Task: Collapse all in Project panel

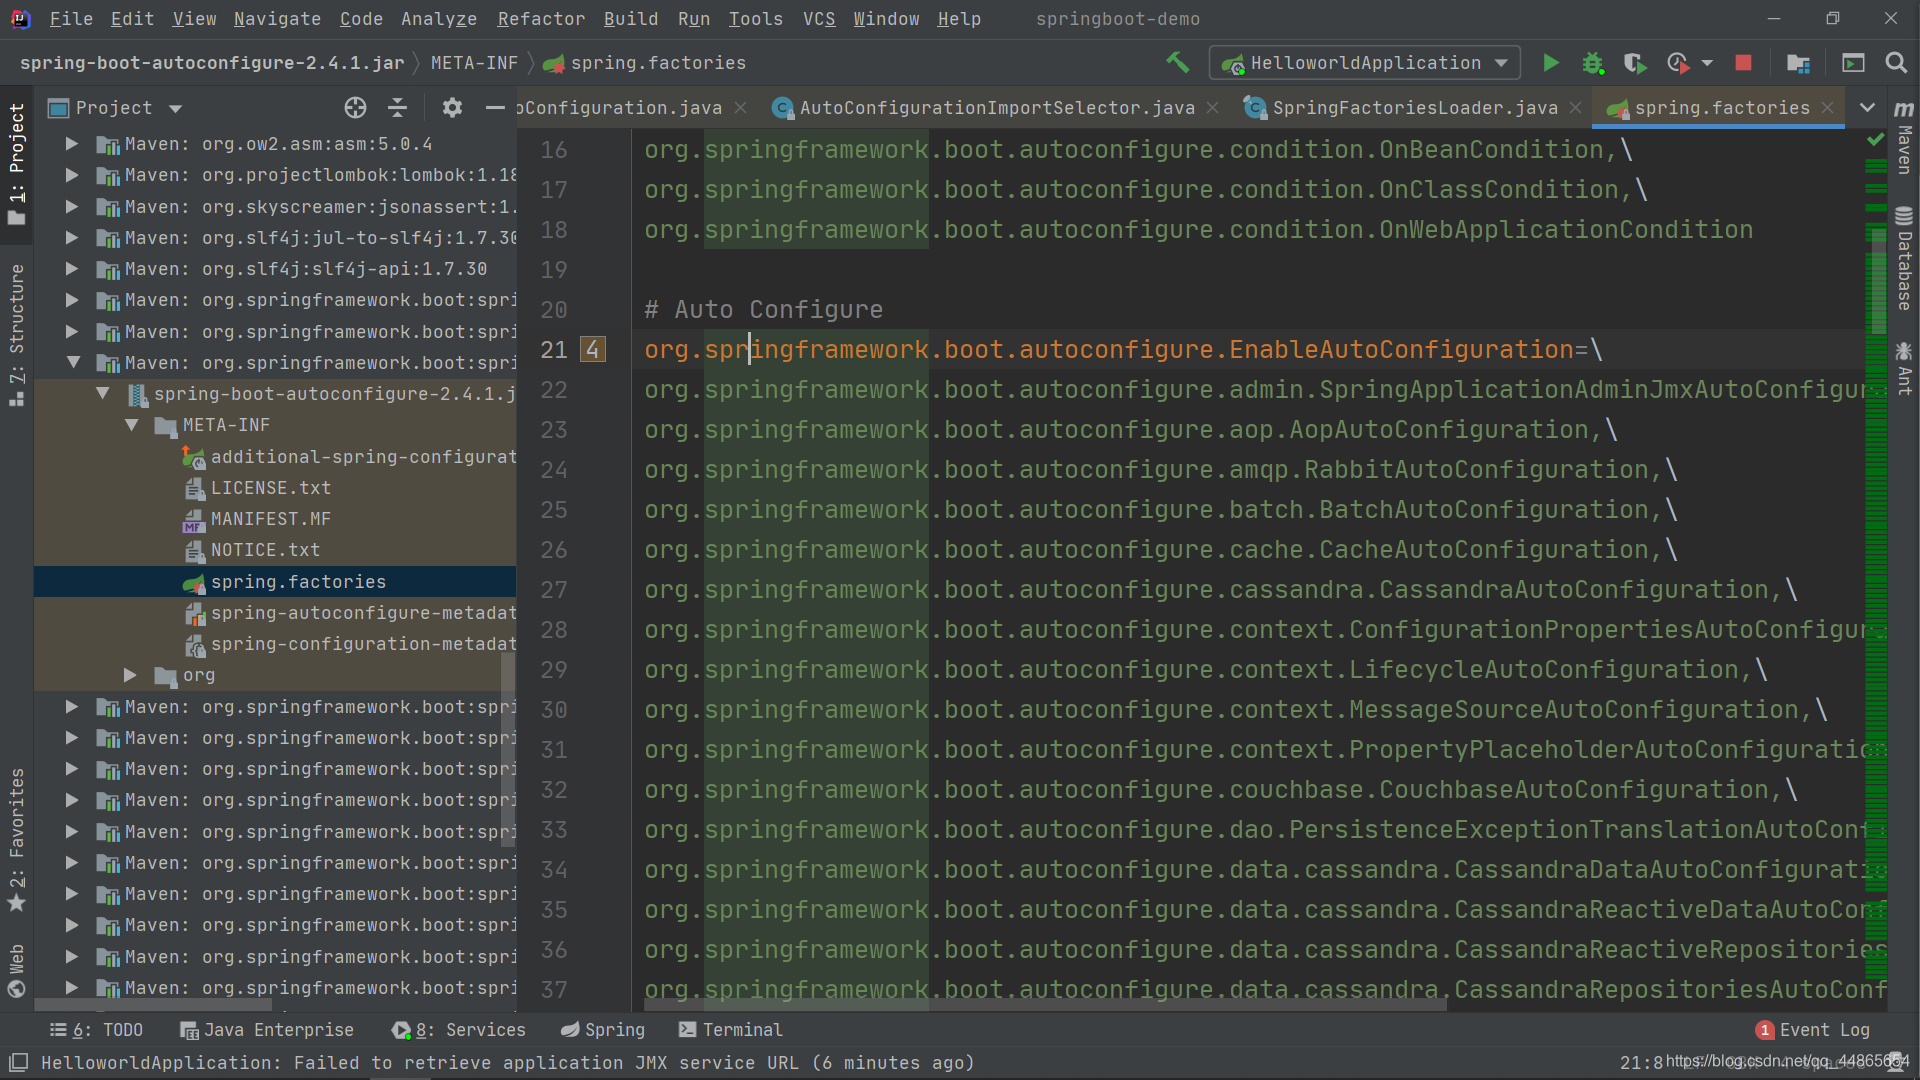Action: (x=397, y=108)
